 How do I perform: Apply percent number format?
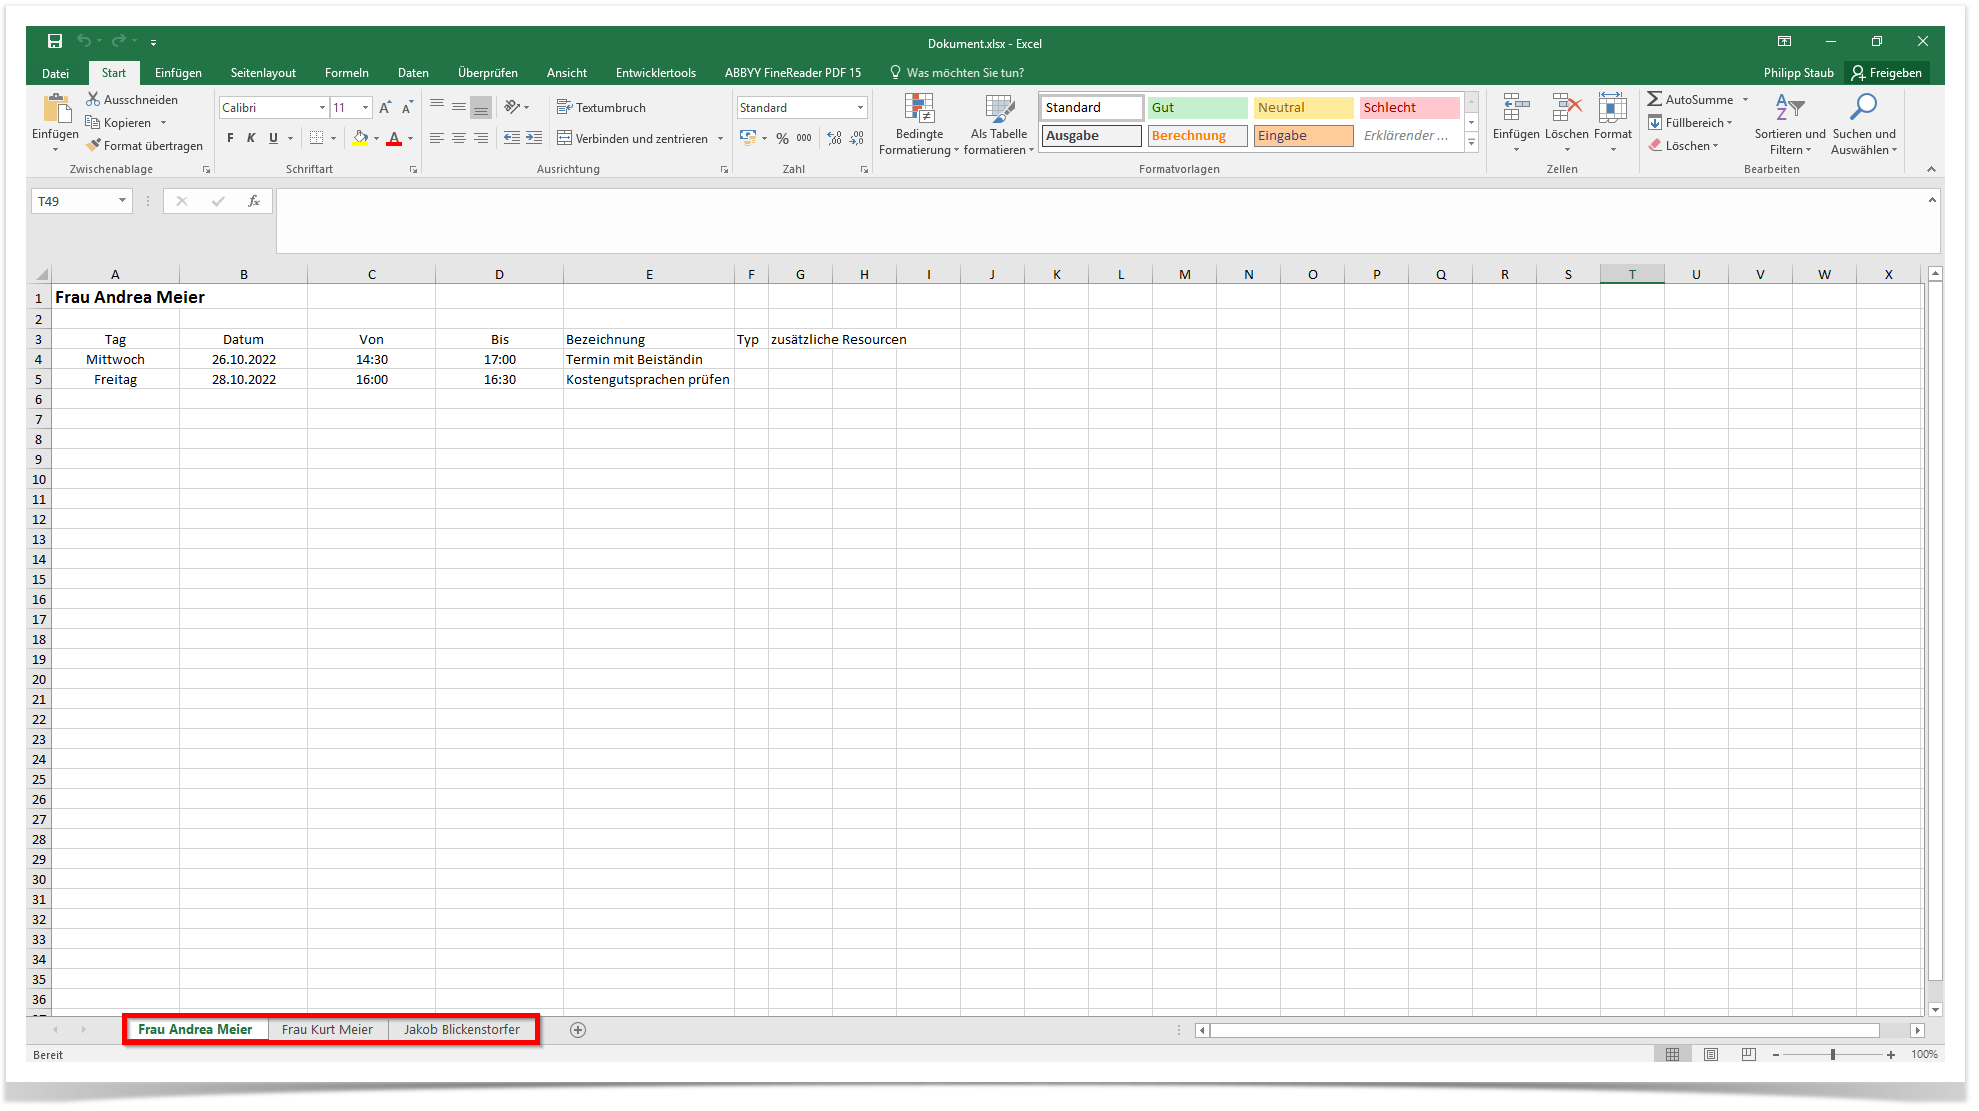[782, 138]
